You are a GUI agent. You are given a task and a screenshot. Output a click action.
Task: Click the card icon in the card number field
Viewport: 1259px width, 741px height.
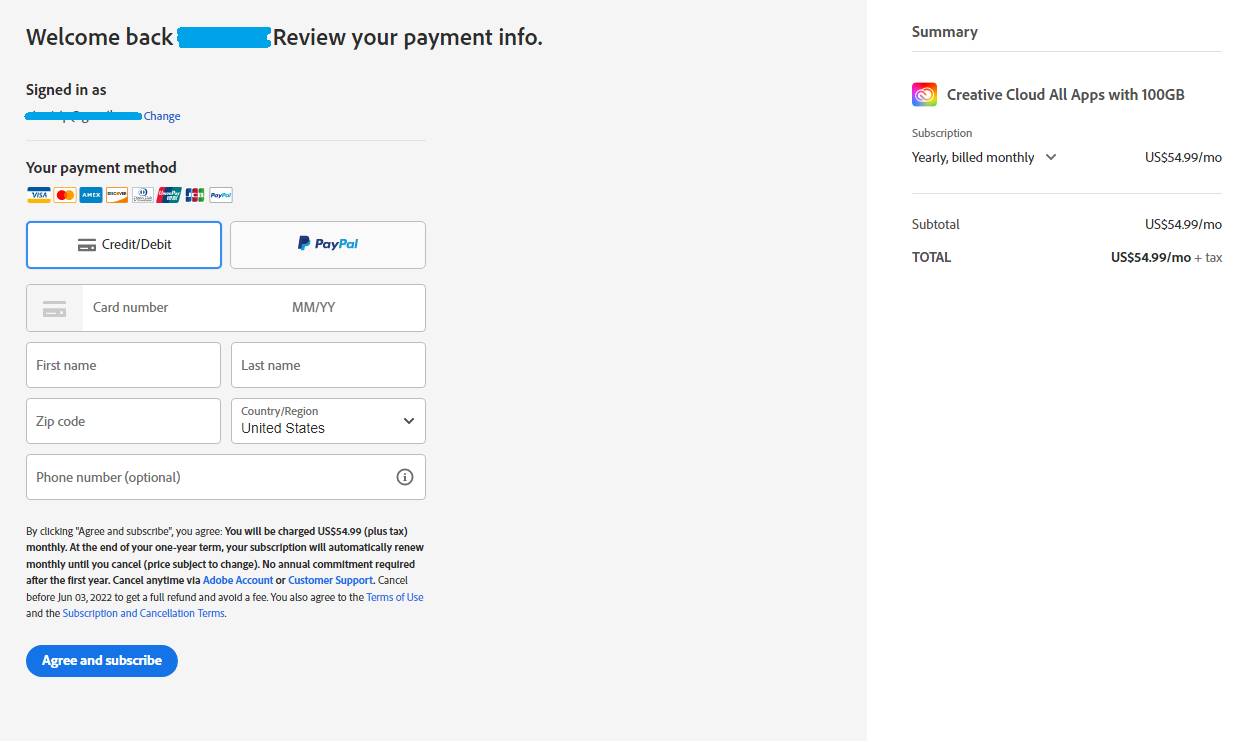pos(54,309)
